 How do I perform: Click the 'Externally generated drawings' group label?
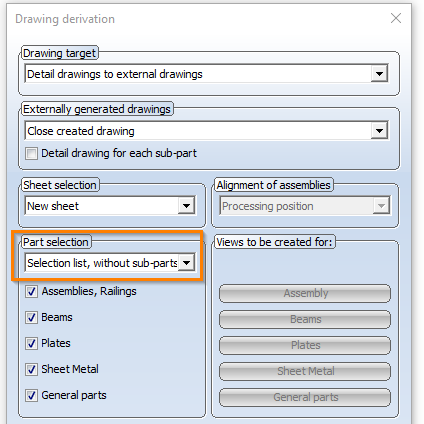tap(97, 109)
